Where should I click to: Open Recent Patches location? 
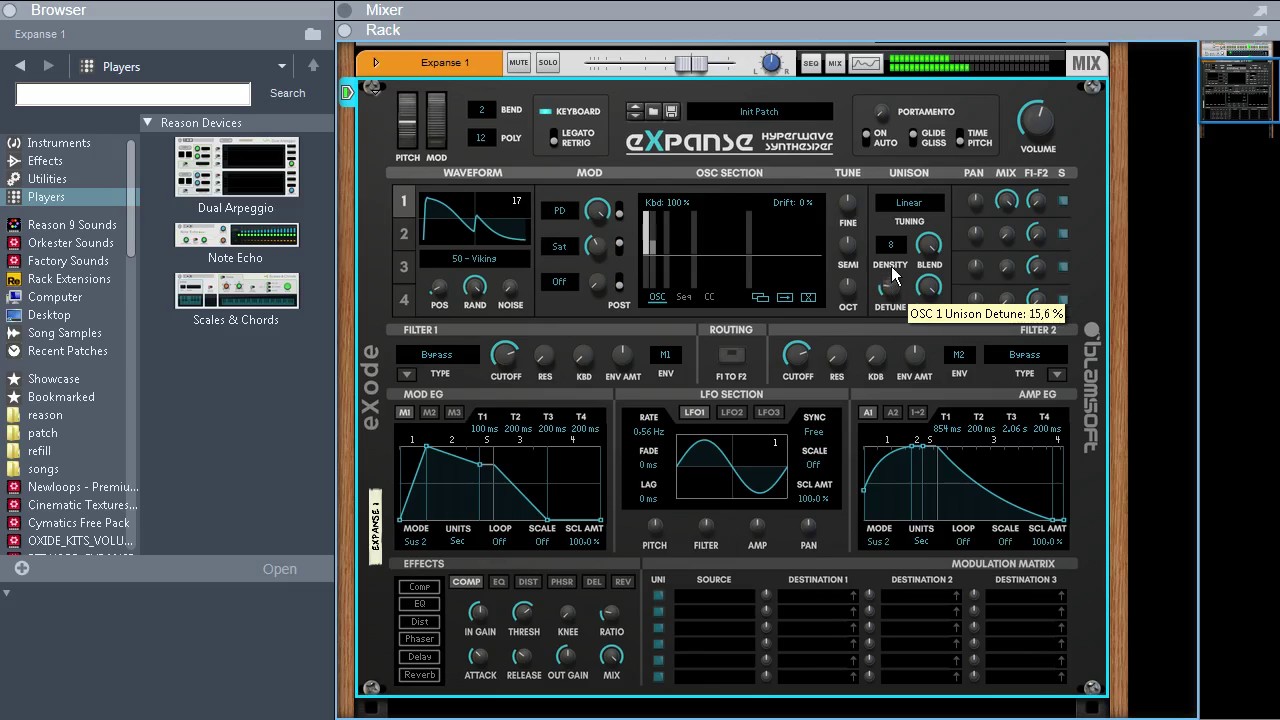tap(67, 351)
